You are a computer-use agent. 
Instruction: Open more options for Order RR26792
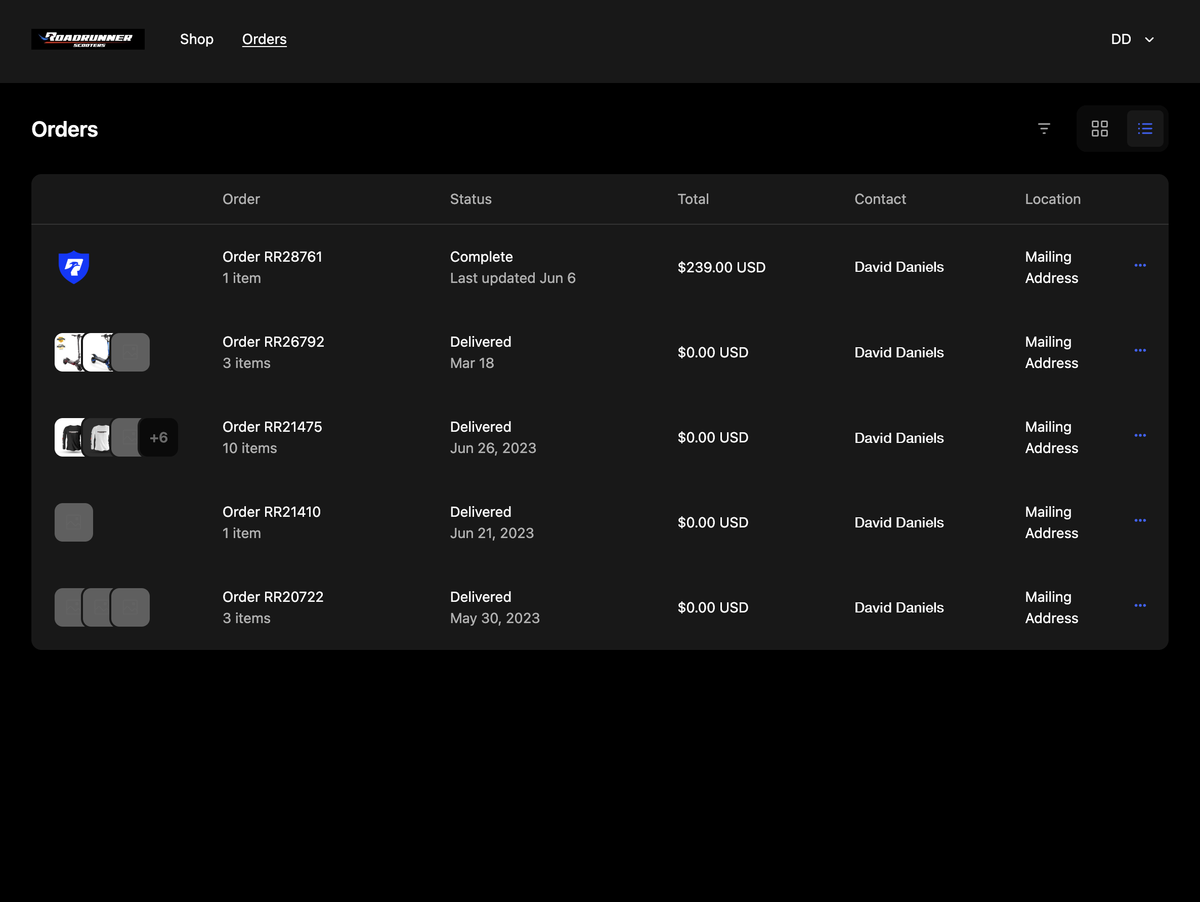pos(1140,351)
